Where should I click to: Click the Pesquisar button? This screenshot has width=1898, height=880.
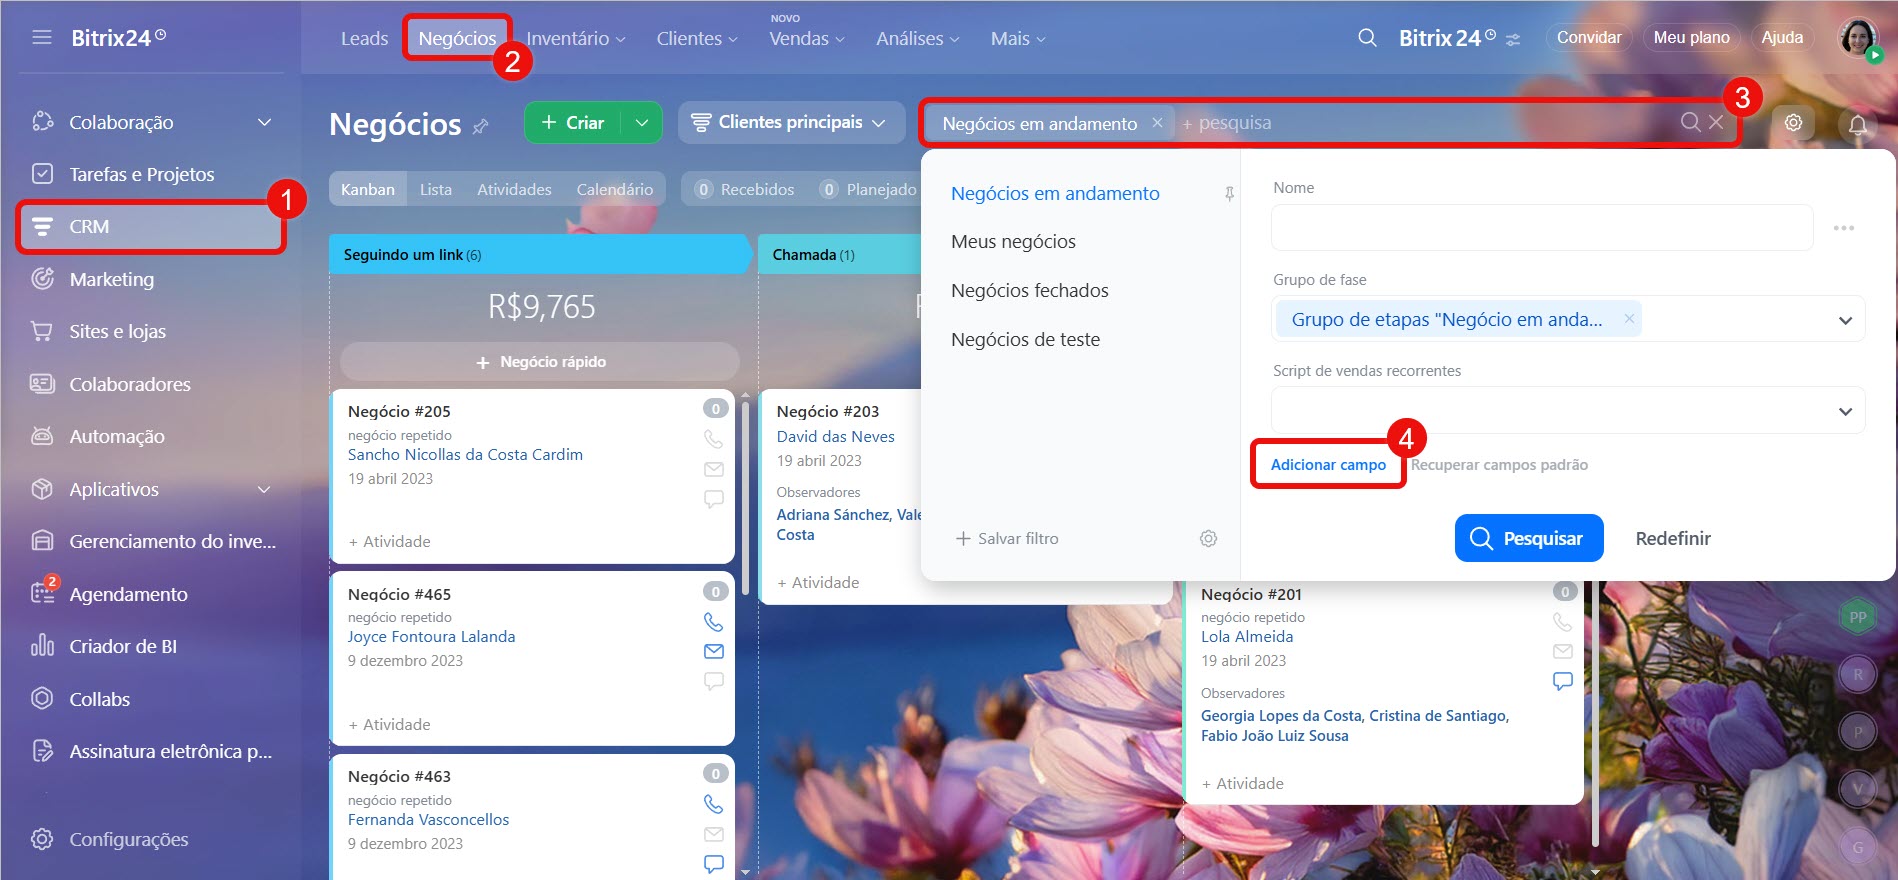(x=1528, y=538)
